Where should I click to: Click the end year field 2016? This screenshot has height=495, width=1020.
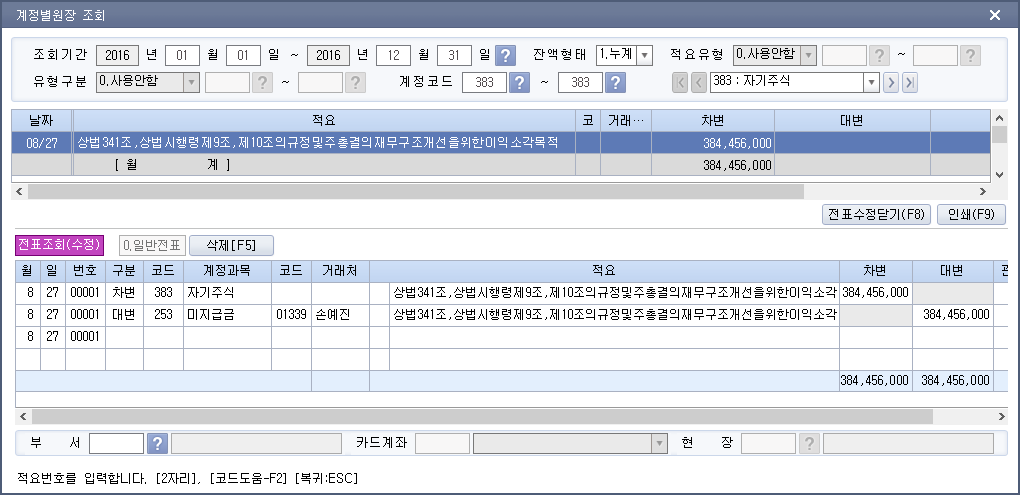click(329, 55)
